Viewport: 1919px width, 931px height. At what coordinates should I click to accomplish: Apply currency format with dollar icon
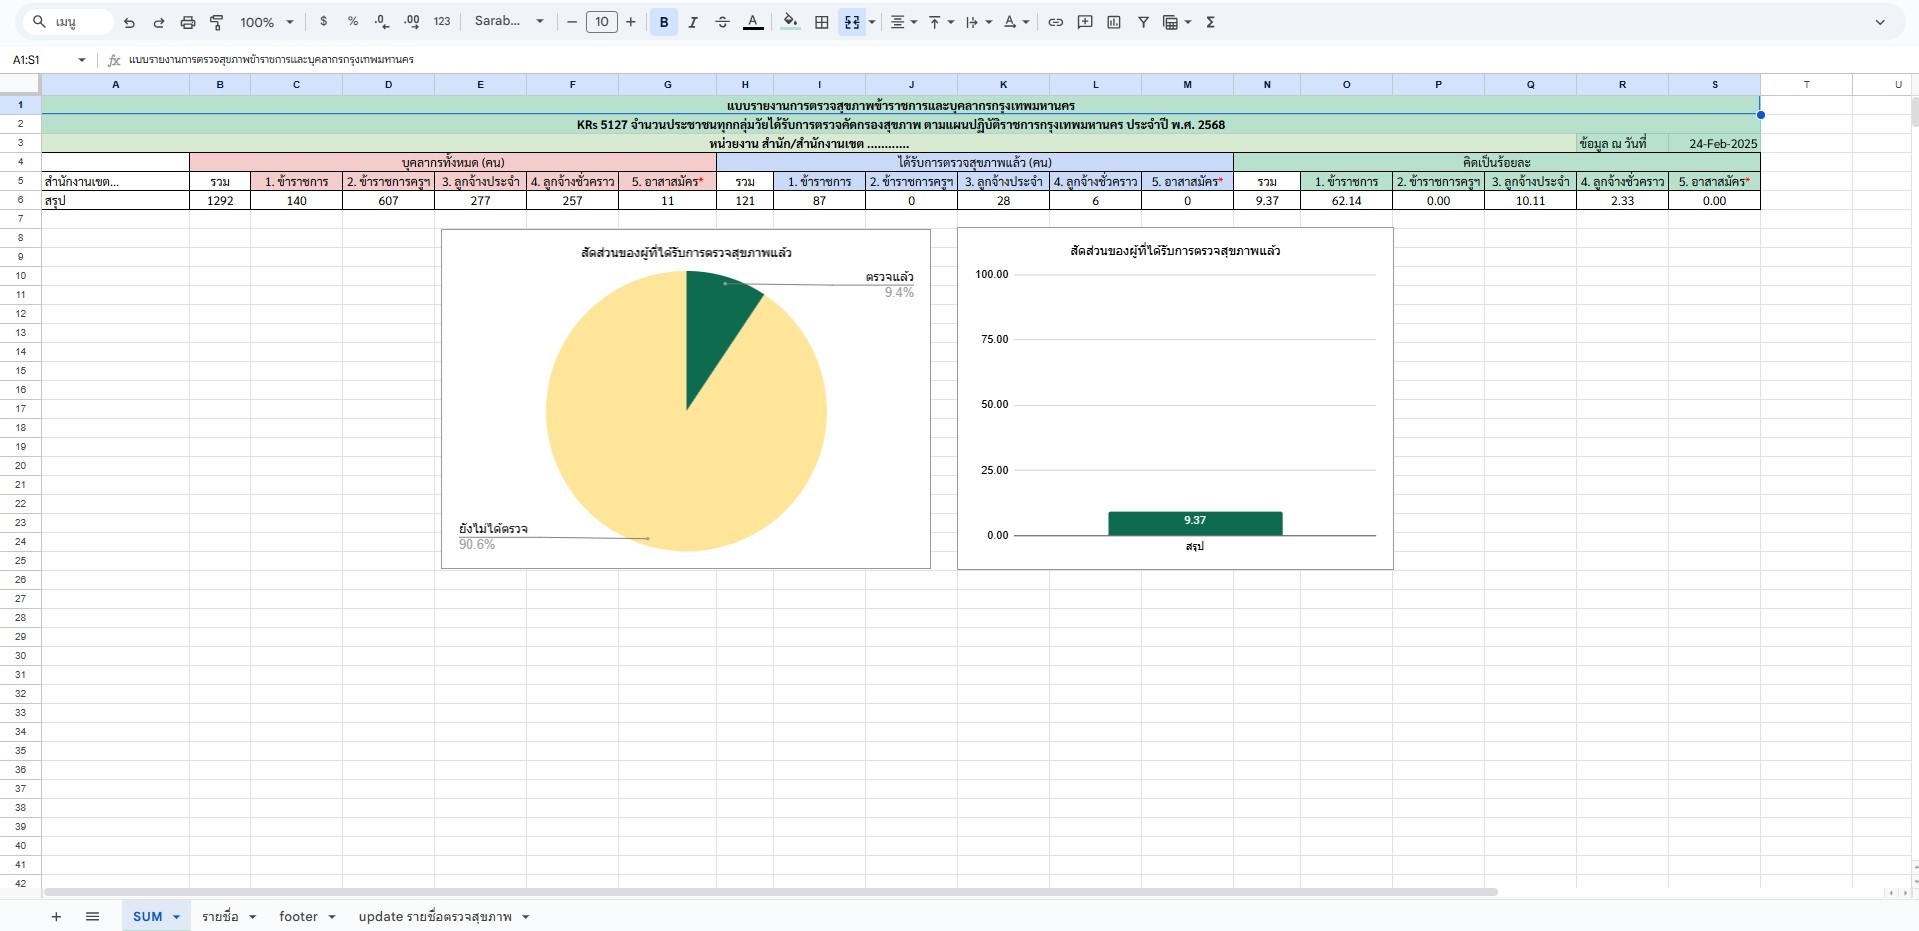(323, 22)
